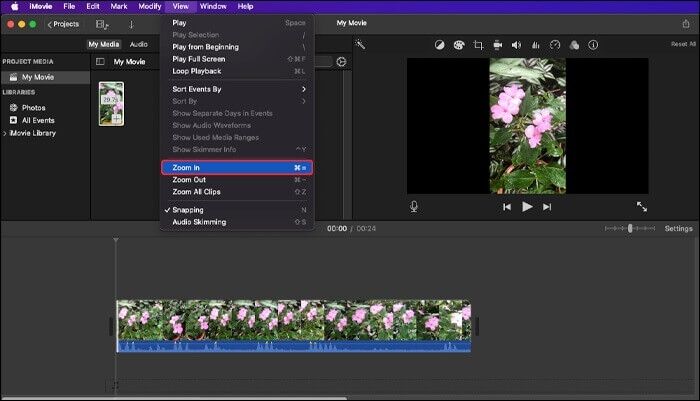
Task: Click the viewer flower preview image
Action: (528, 126)
